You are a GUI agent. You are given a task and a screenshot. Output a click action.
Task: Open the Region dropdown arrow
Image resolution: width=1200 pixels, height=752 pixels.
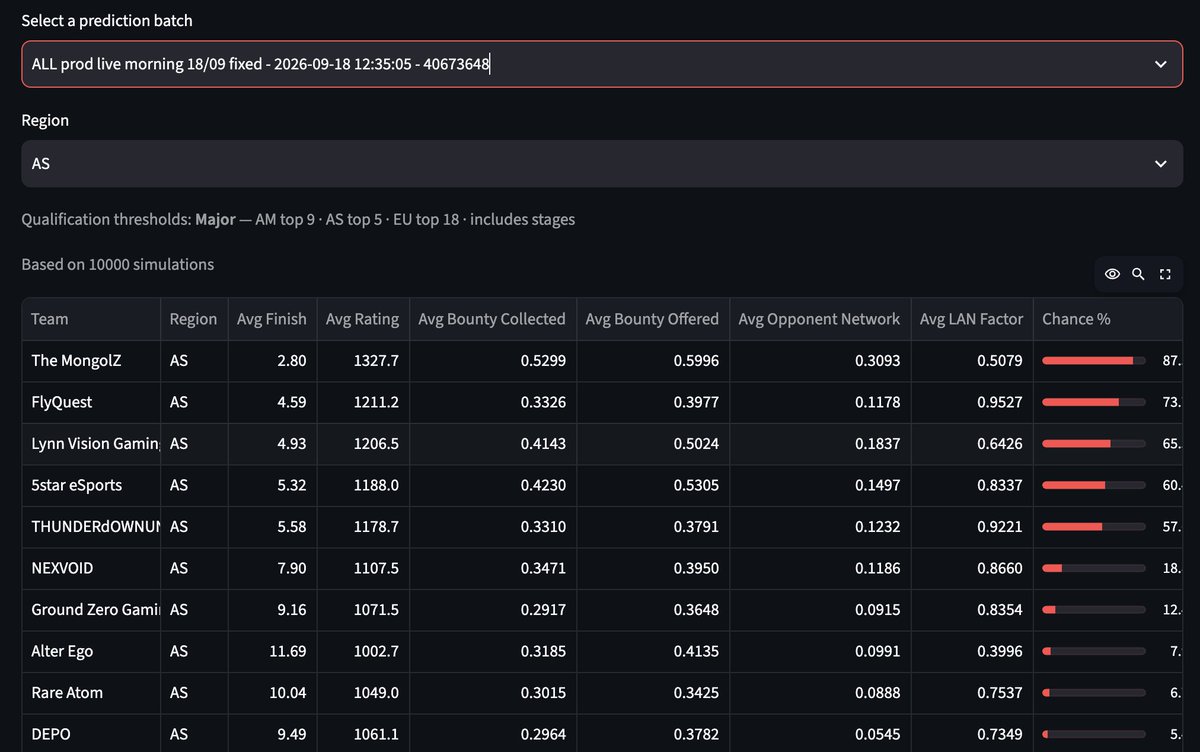(x=1161, y=163)
